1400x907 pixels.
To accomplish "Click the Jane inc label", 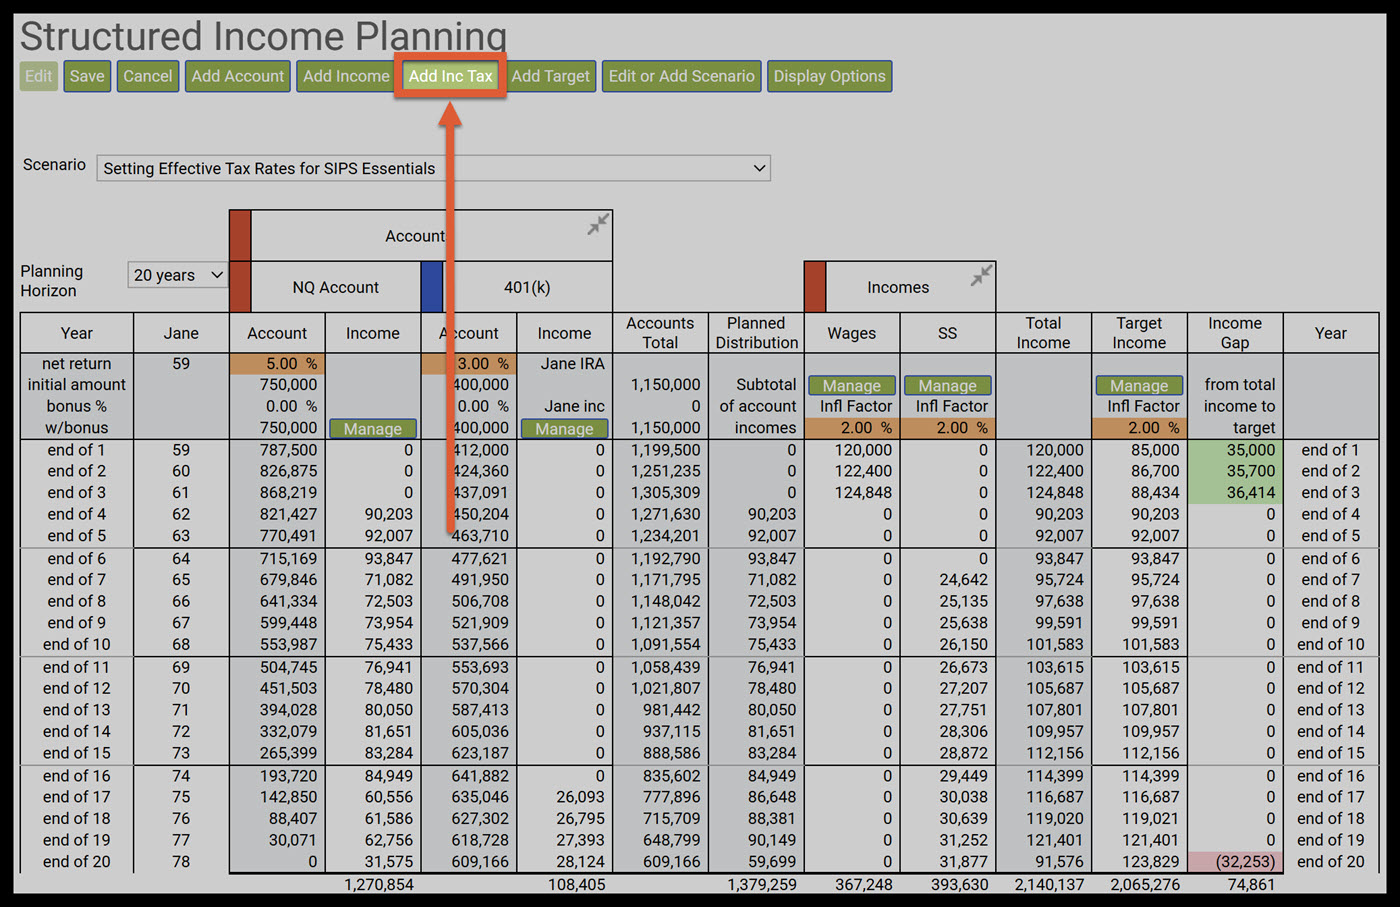I will pyautogui.click(x=575, y=407).
